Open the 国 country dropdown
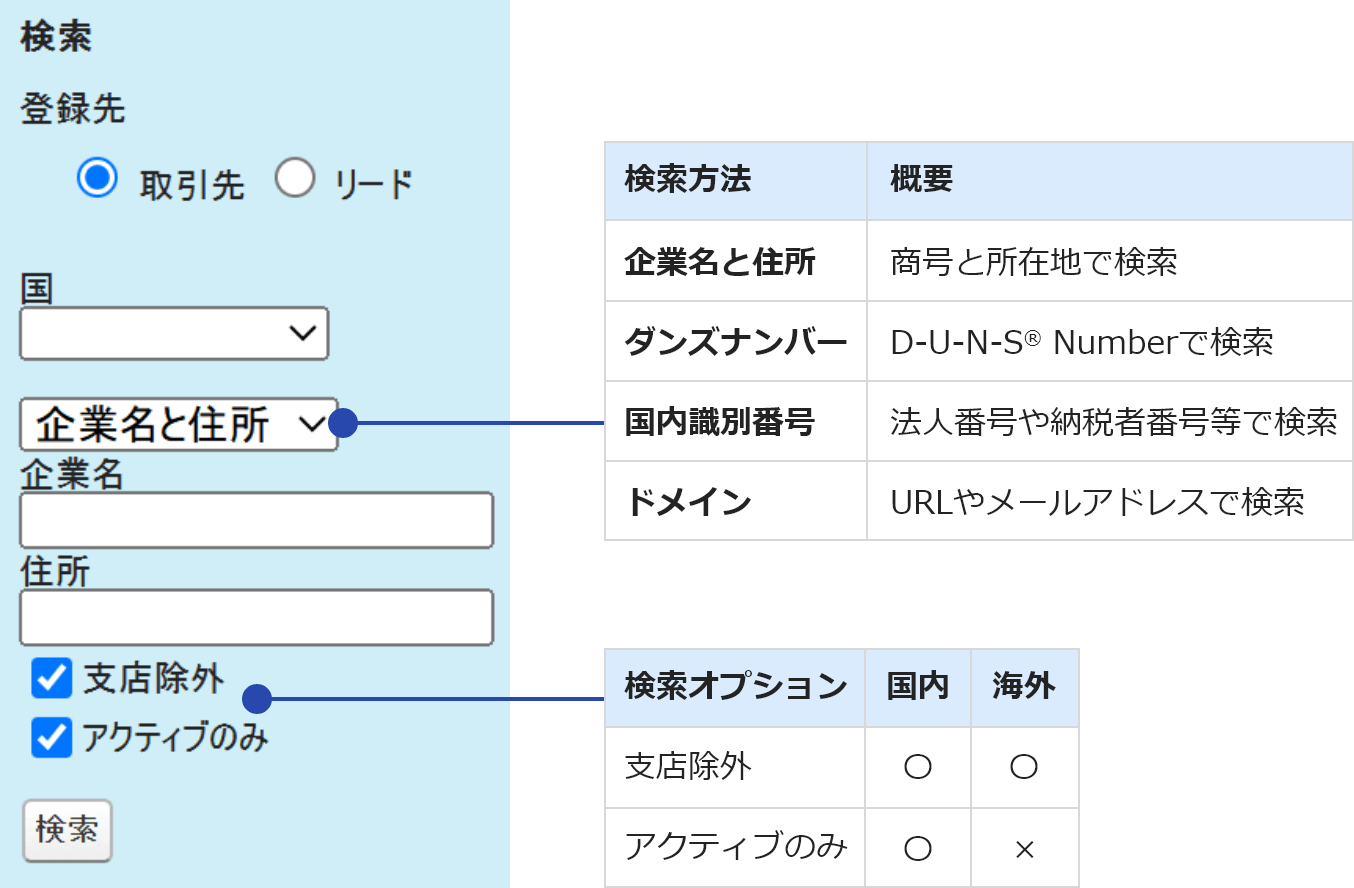 (x=174, y=333)
